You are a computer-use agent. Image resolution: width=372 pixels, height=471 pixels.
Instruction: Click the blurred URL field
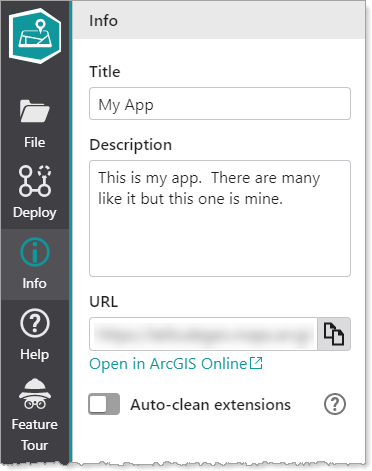click(203, 334)
